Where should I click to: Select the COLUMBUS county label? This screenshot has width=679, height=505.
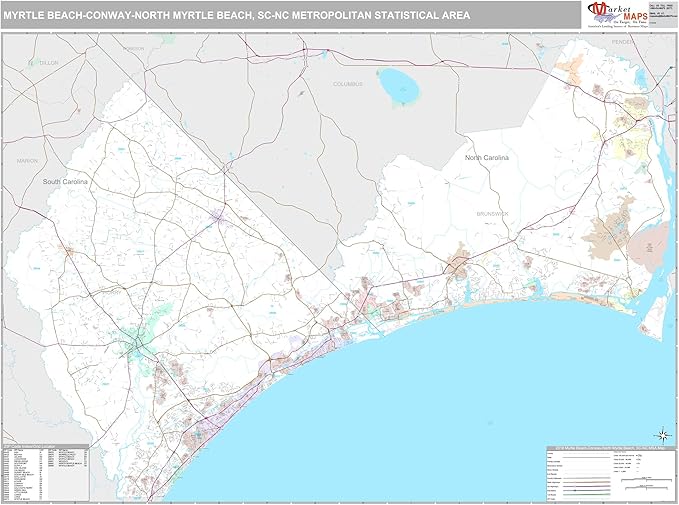[x=346, y=85]
